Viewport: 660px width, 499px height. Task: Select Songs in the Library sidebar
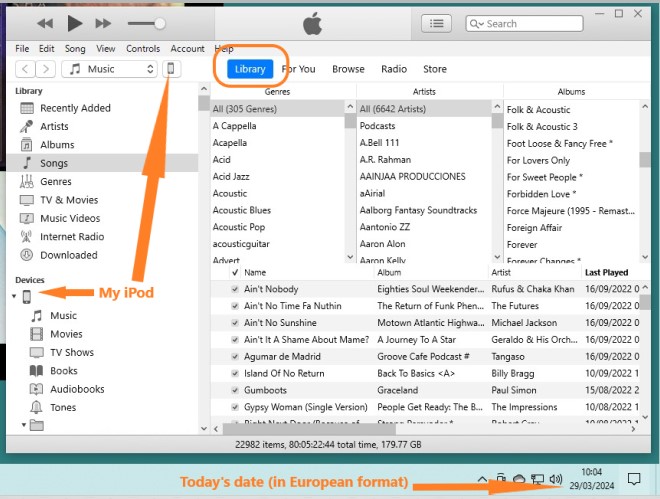click(102, 163)
